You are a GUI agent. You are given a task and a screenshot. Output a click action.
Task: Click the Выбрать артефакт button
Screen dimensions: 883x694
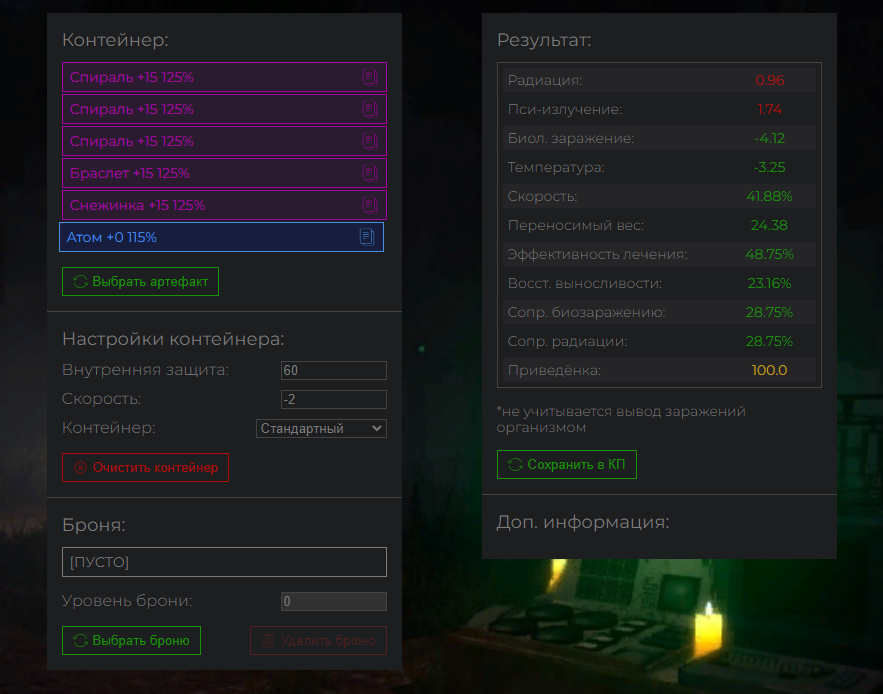point(140,282)
